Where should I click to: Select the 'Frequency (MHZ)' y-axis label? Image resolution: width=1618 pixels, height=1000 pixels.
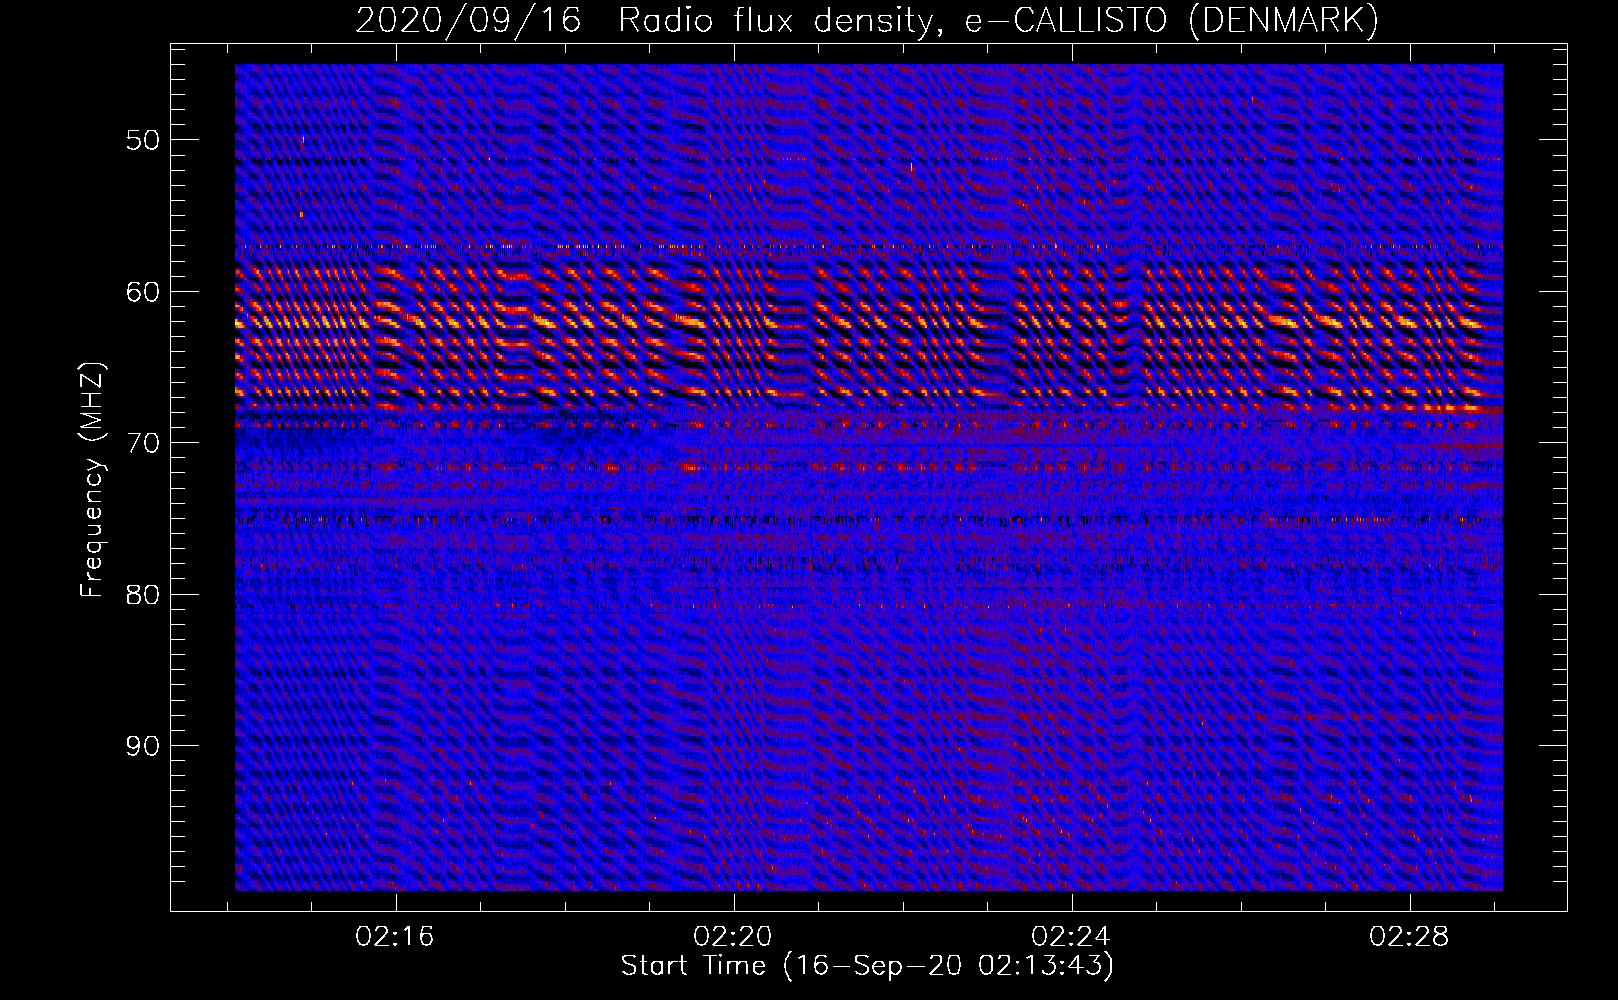[92, 481]
